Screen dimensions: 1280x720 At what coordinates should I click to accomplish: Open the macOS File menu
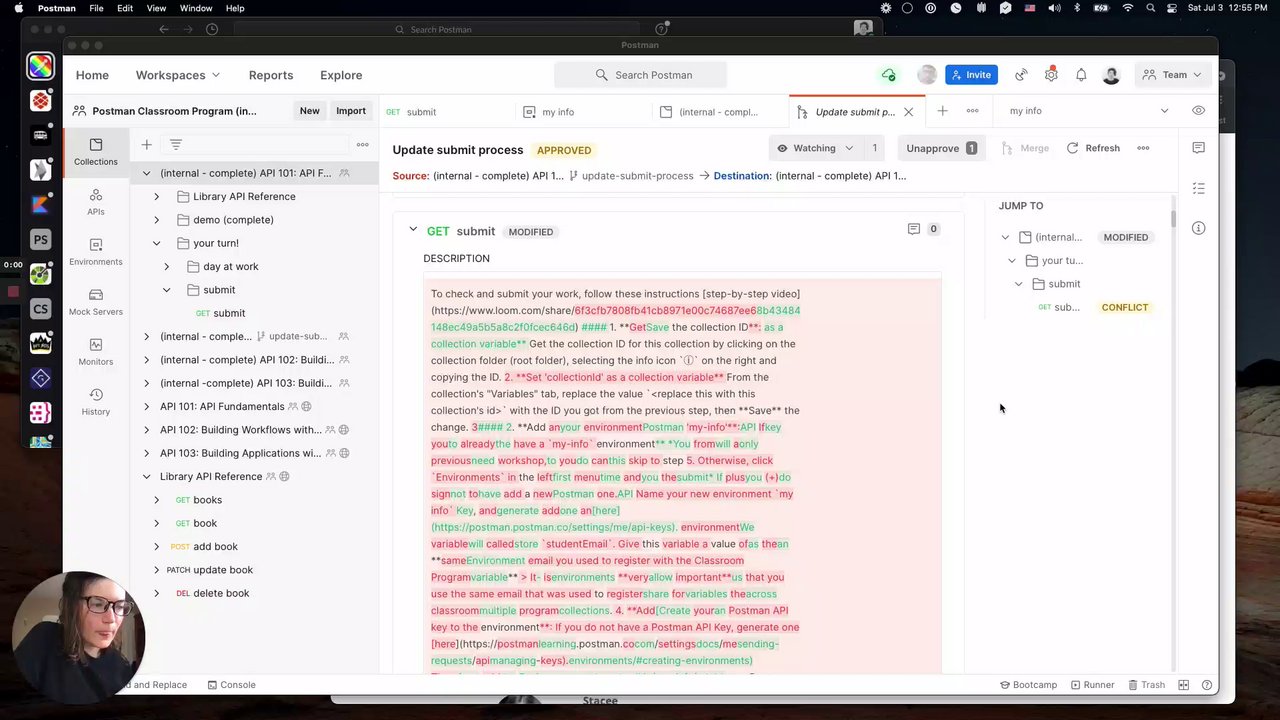[x=96, y=8]
